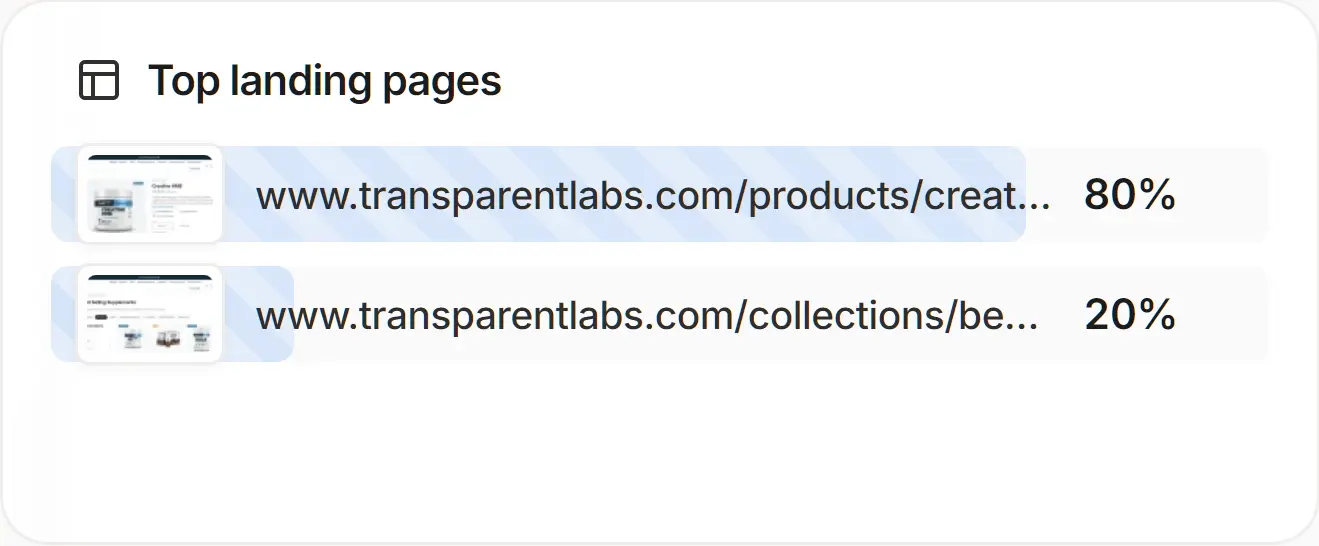The image size is (1319, 546).
Task: Open the best-selling collections page thumbnail
Action: coord(150,314)
